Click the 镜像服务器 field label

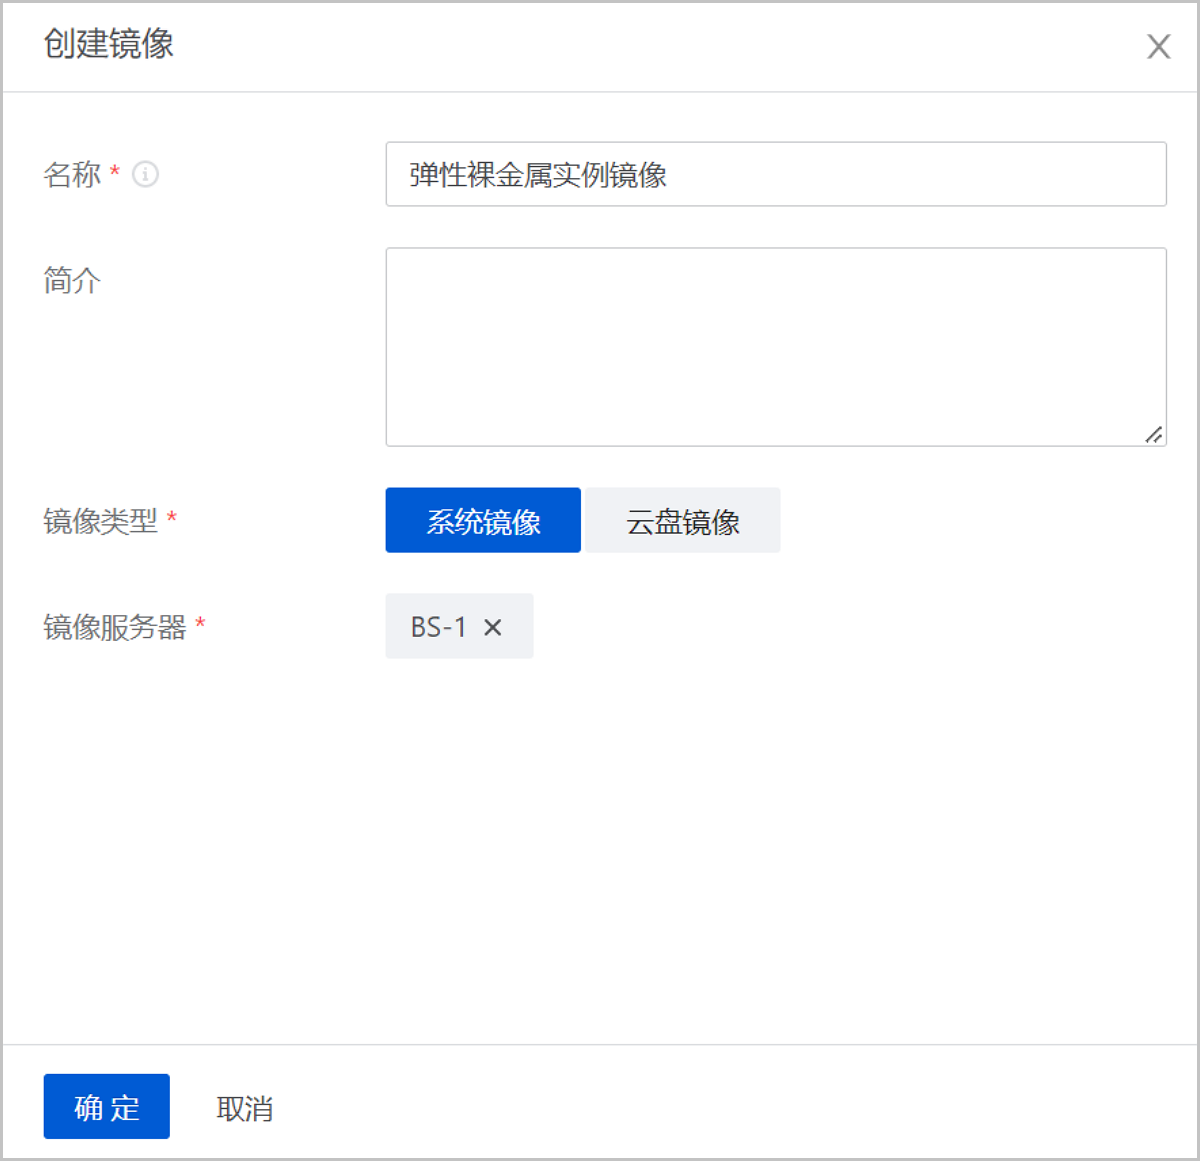click(114, 628)
